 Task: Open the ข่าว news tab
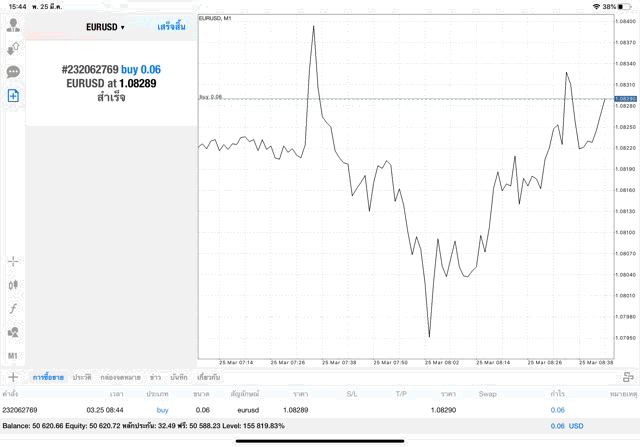[155, 377]
